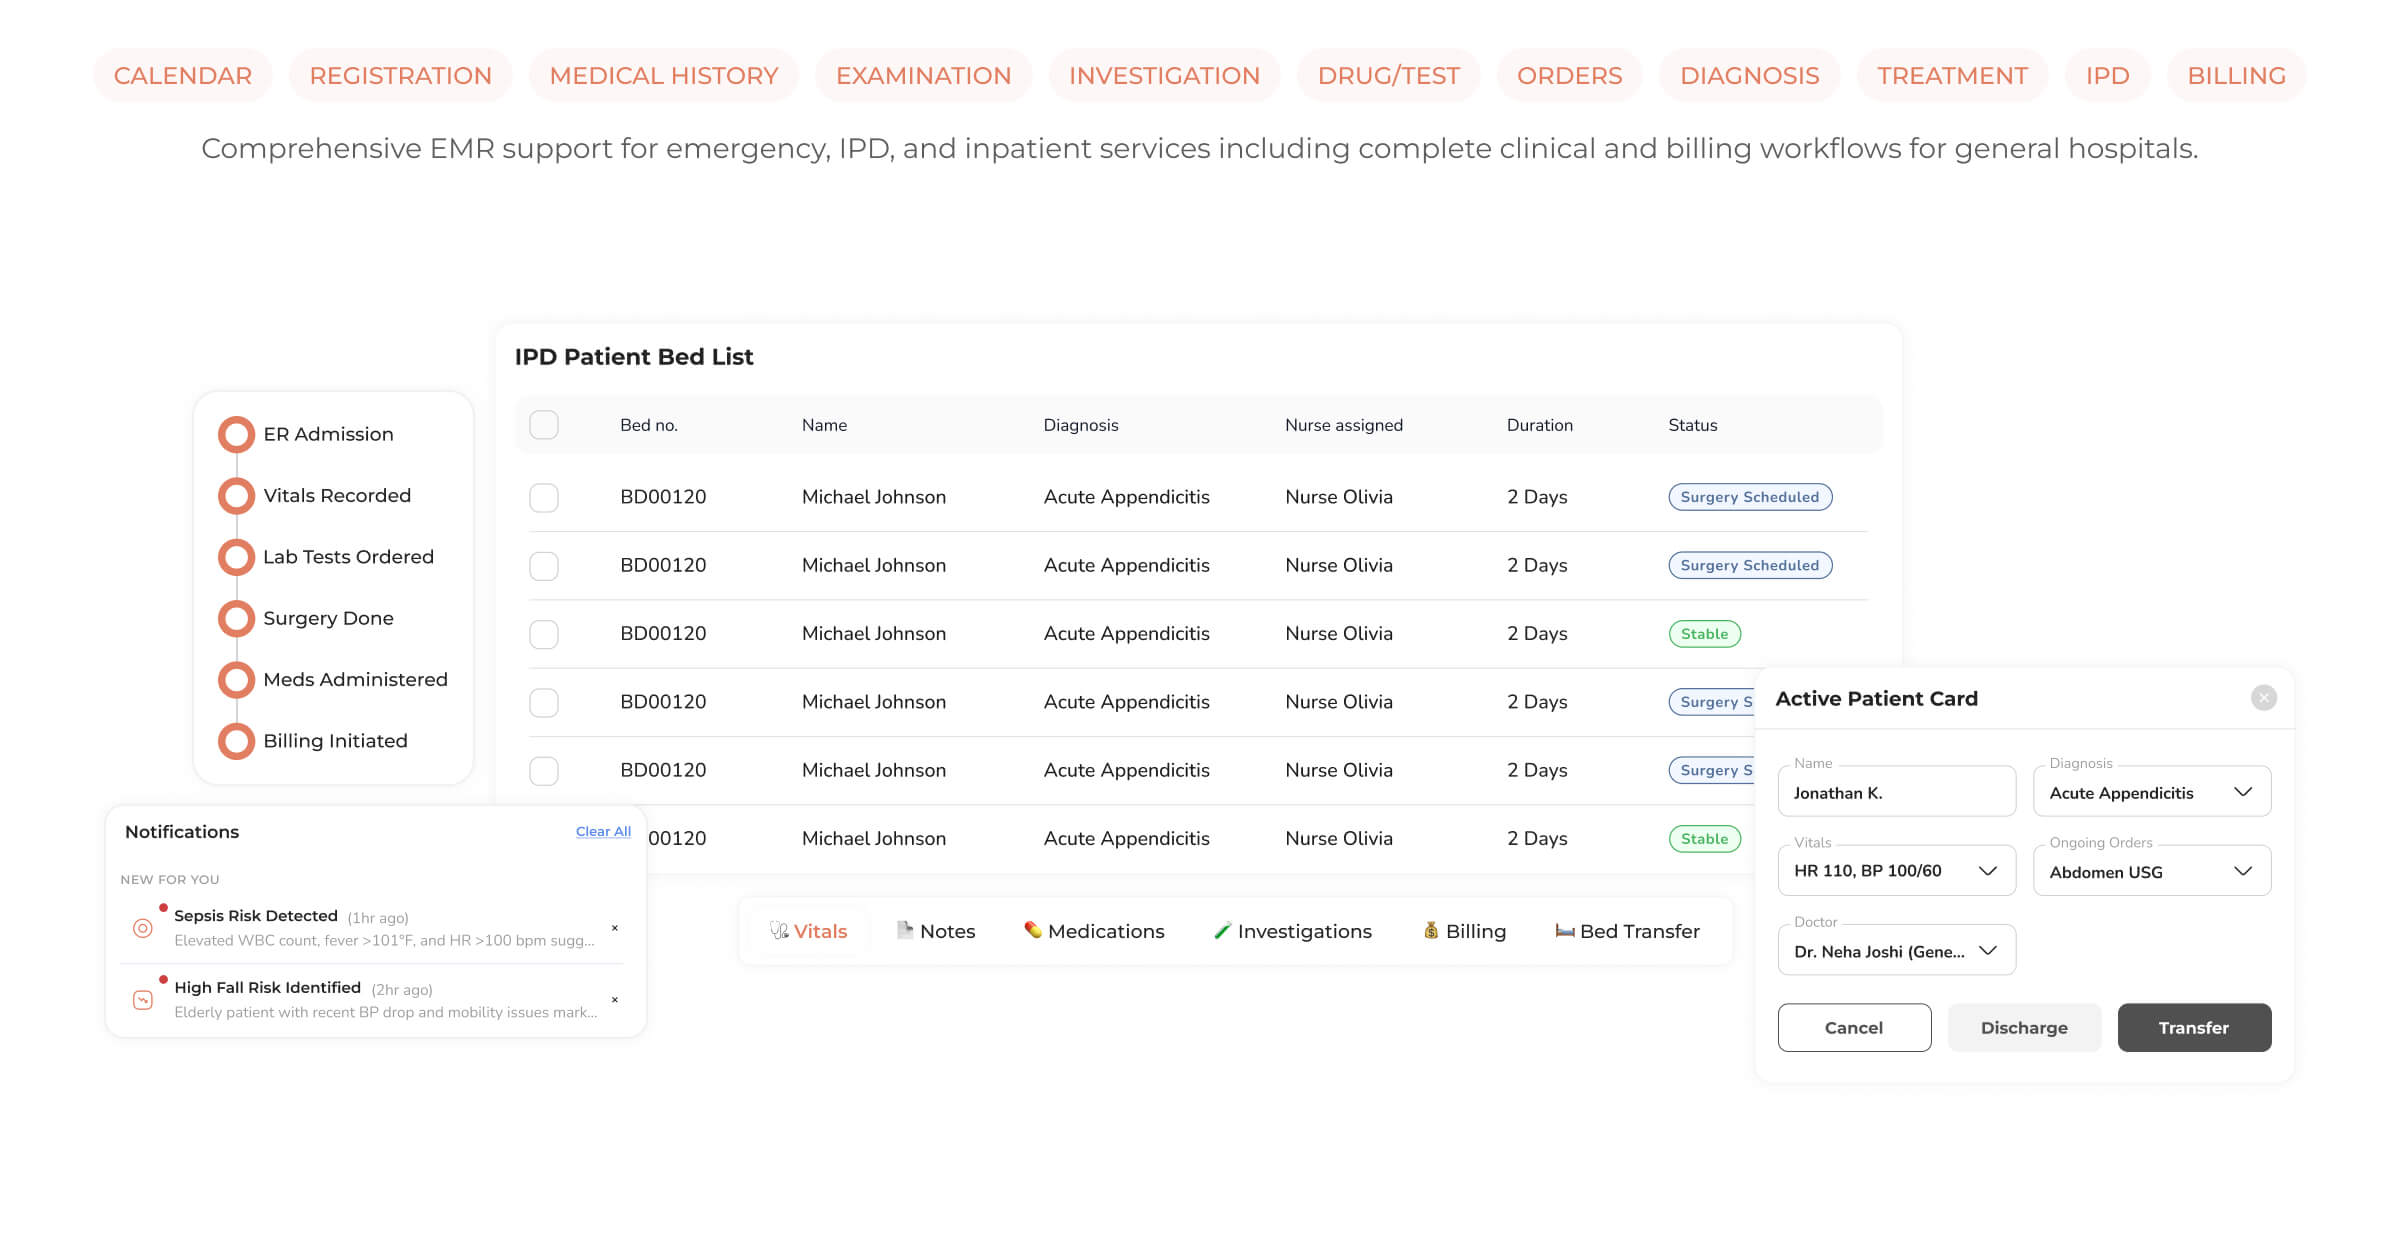Expand the Diagnosis Acute Appendicitis dropdown

pos(2152,792)
